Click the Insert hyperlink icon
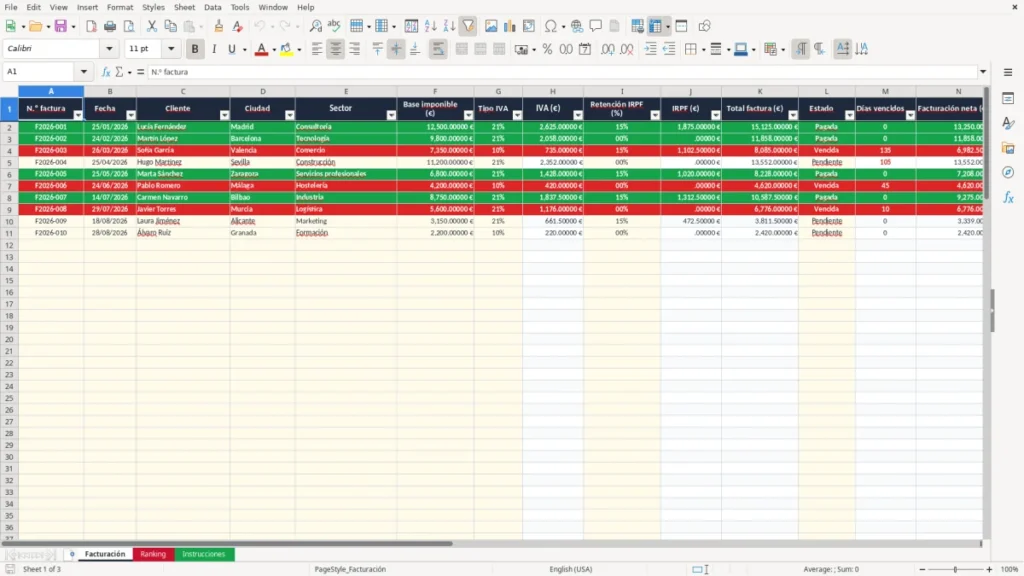This screenshot has height=576, width=1024. (x=577, y=26)
